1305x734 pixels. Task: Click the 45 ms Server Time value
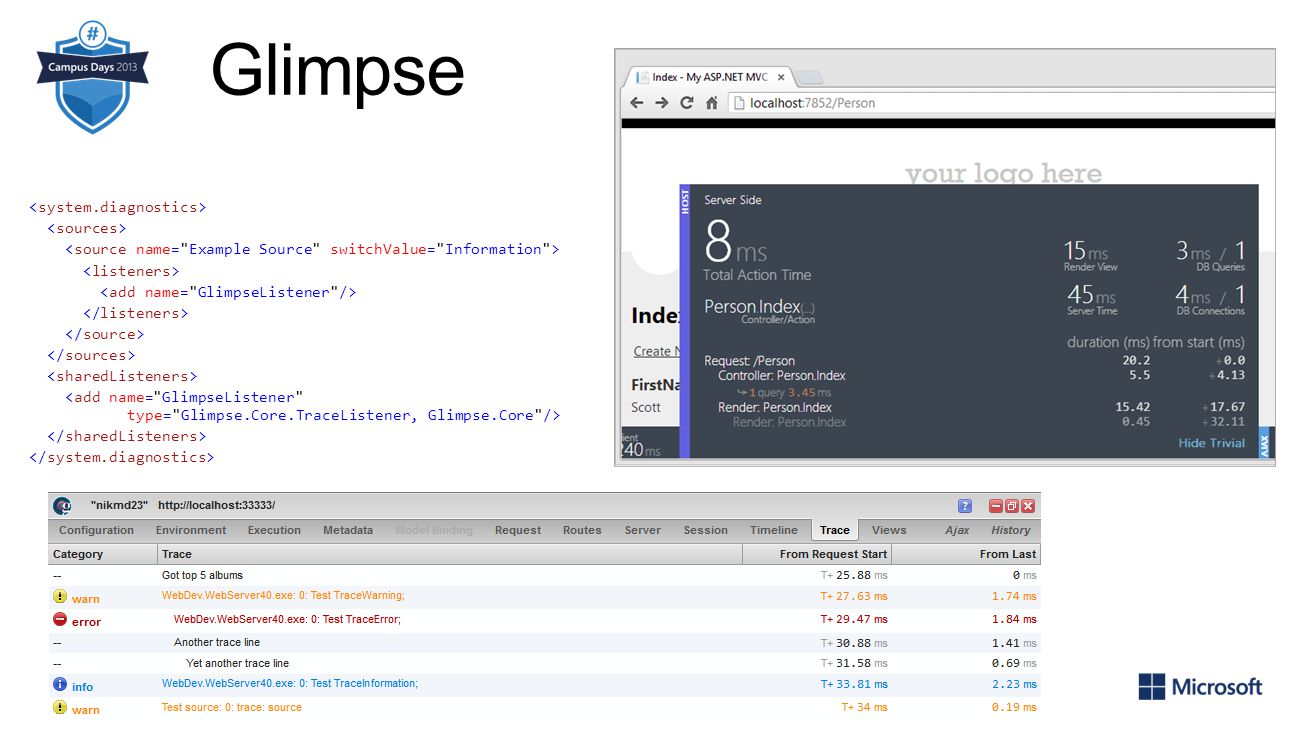click(1091, 295)
